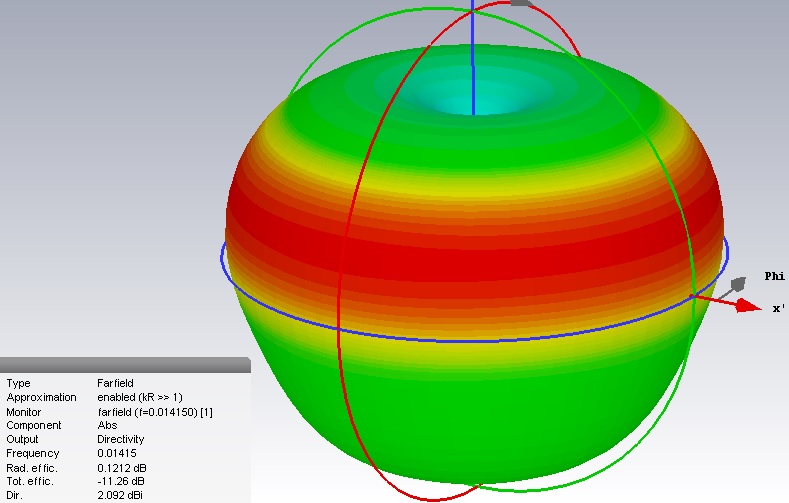The width and height of the screenshot is (789, 503).
Task: Click the 'Directivity' output value
Action: (121, 439)
